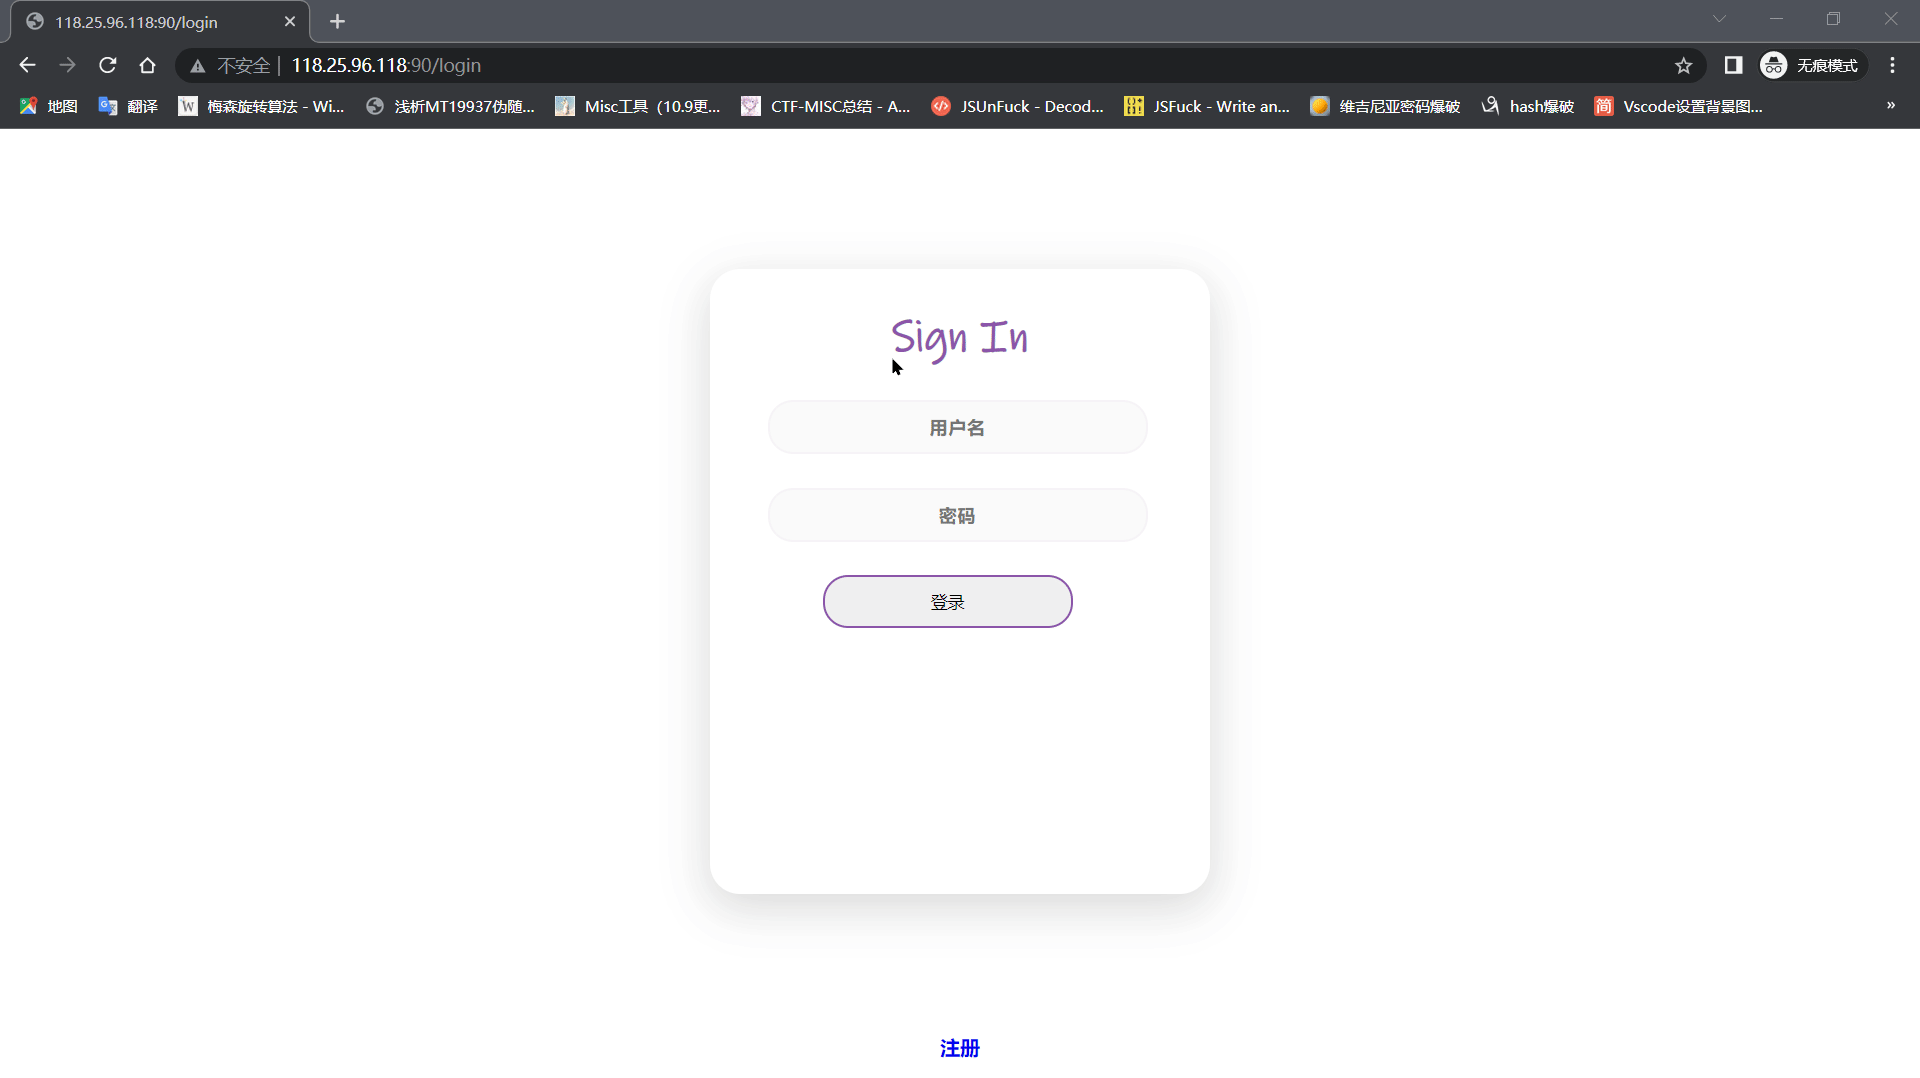Open the Chrome three-dot menu
The width and height of the screenshot is (1920, 1078).
point(1892,65)
